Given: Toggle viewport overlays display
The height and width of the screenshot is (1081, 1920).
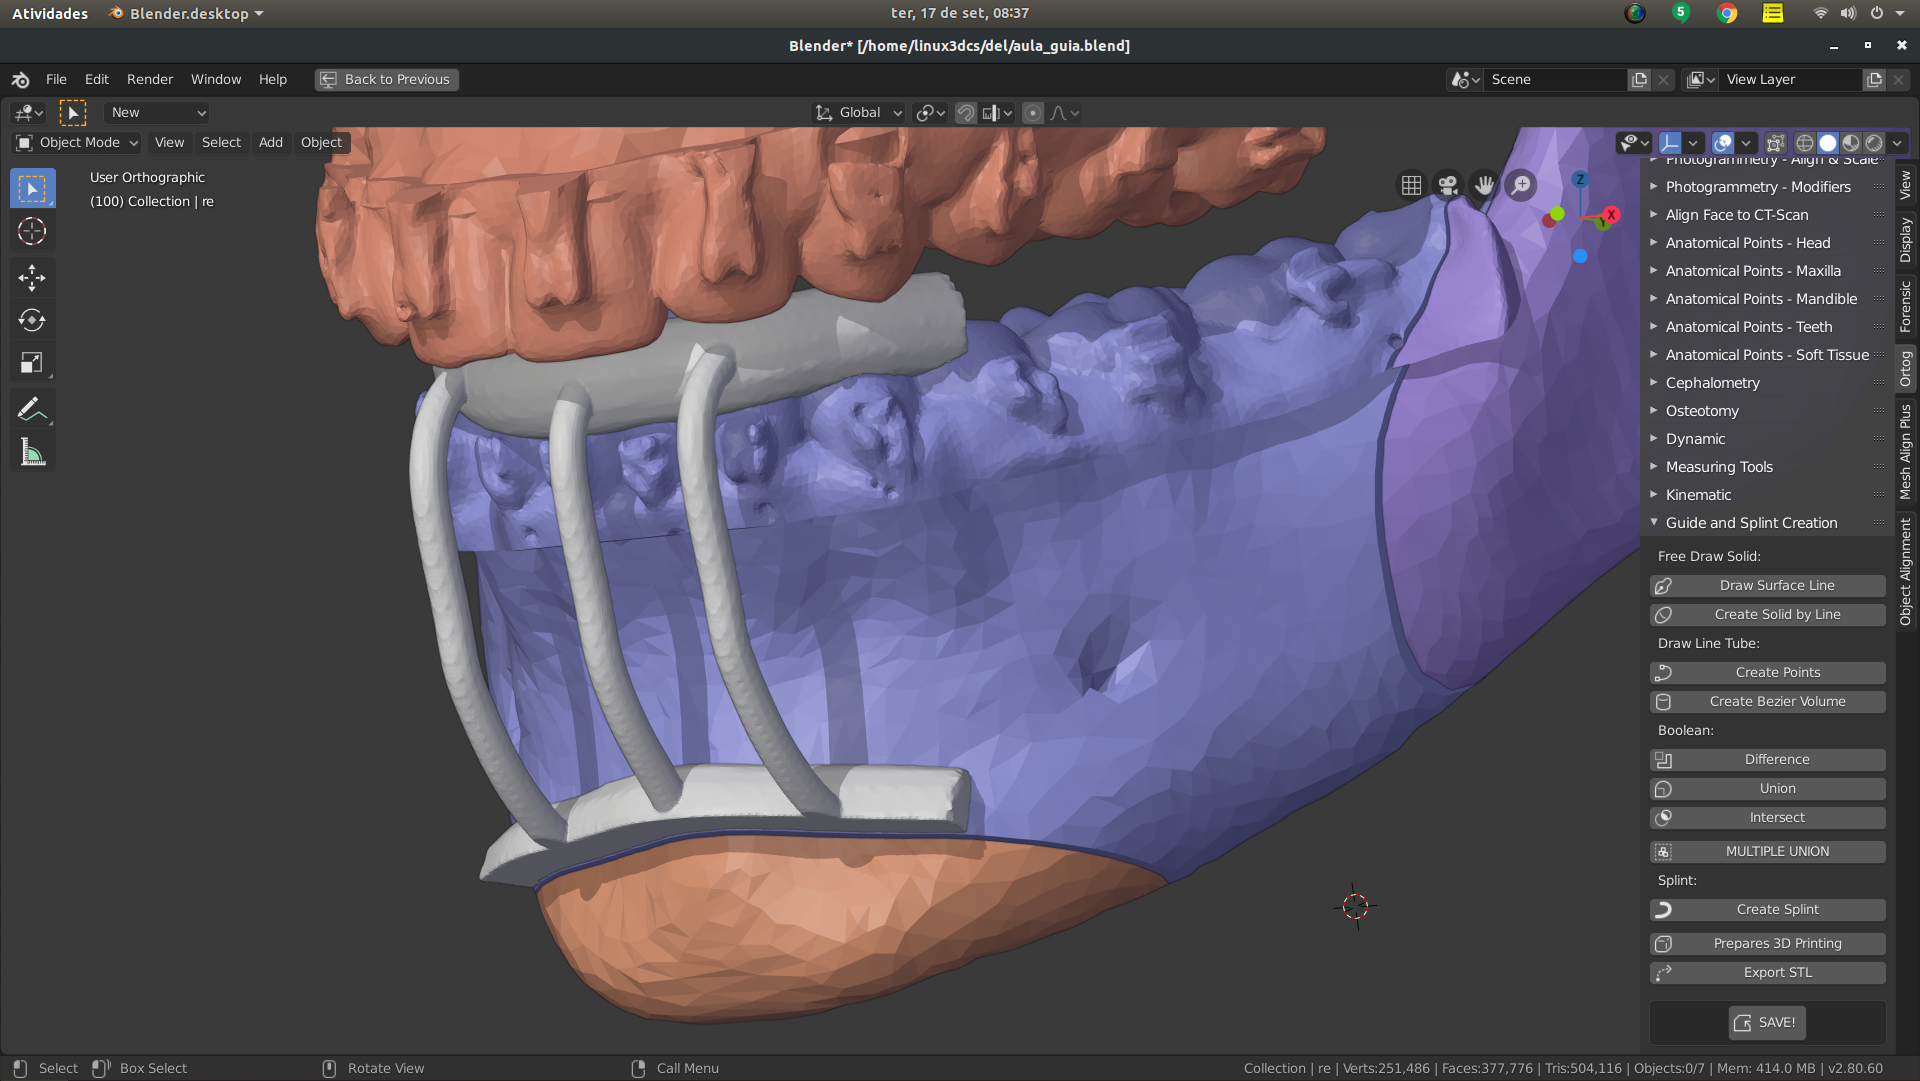Looking at the screenshot, I should click(1722, 143).
